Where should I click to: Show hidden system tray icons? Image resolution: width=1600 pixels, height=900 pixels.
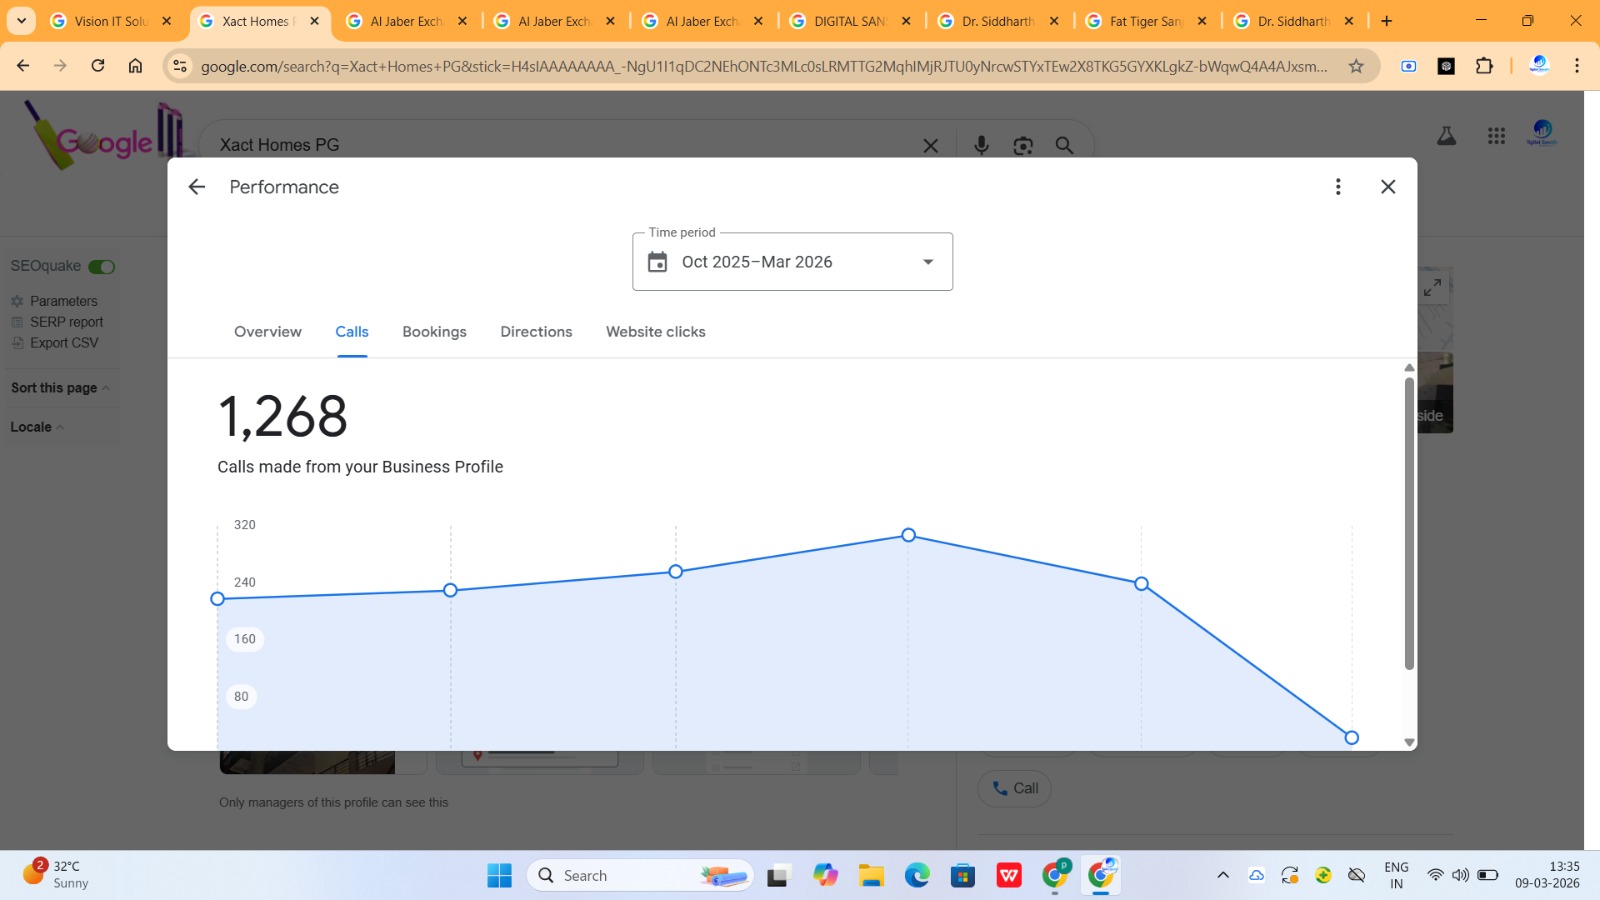(x=1222, y=876)
